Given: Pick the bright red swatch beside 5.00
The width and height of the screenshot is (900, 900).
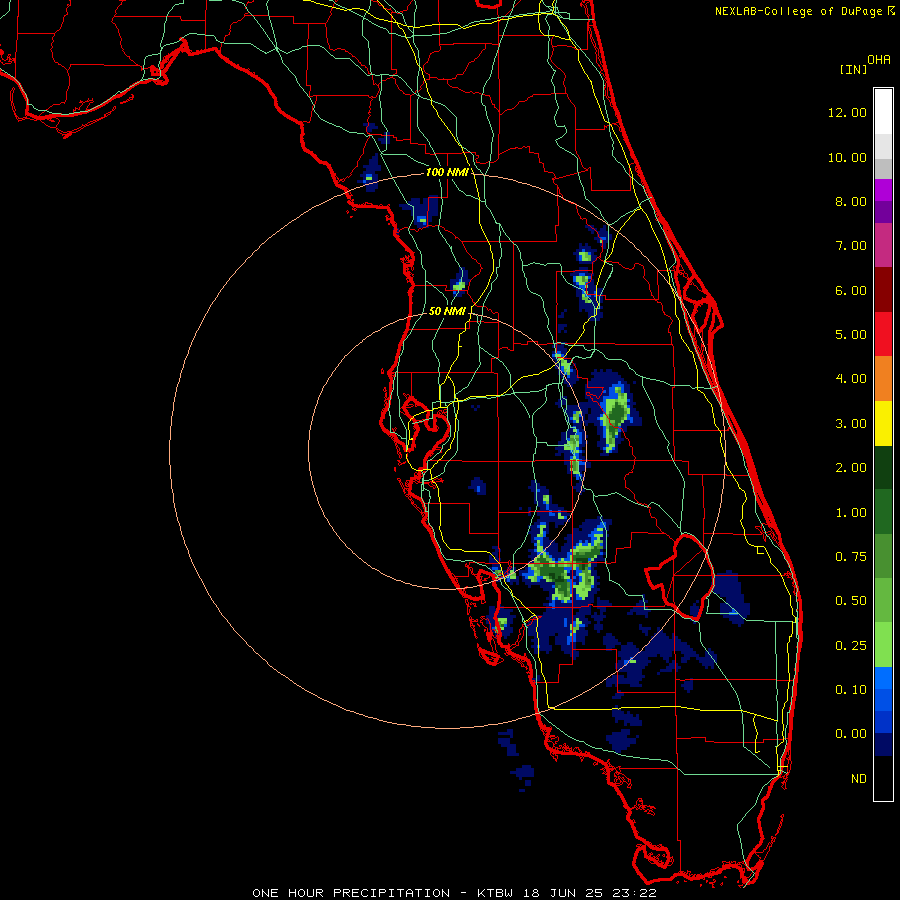Looking at the screenshot, I should (x=883, y=334).
